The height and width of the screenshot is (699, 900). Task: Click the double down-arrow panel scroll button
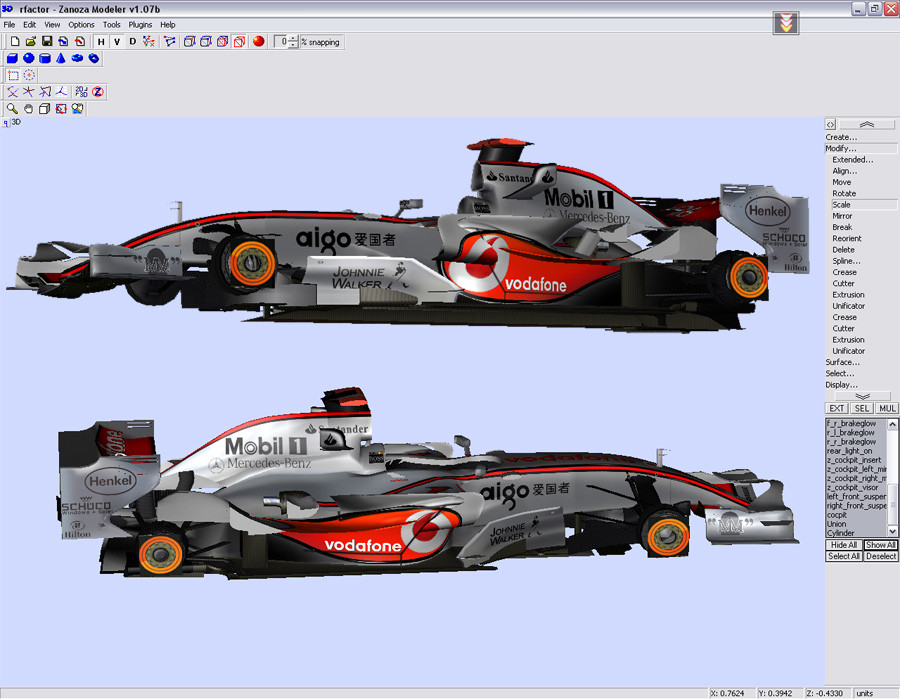pyautogui.click(x=862, y=396)
